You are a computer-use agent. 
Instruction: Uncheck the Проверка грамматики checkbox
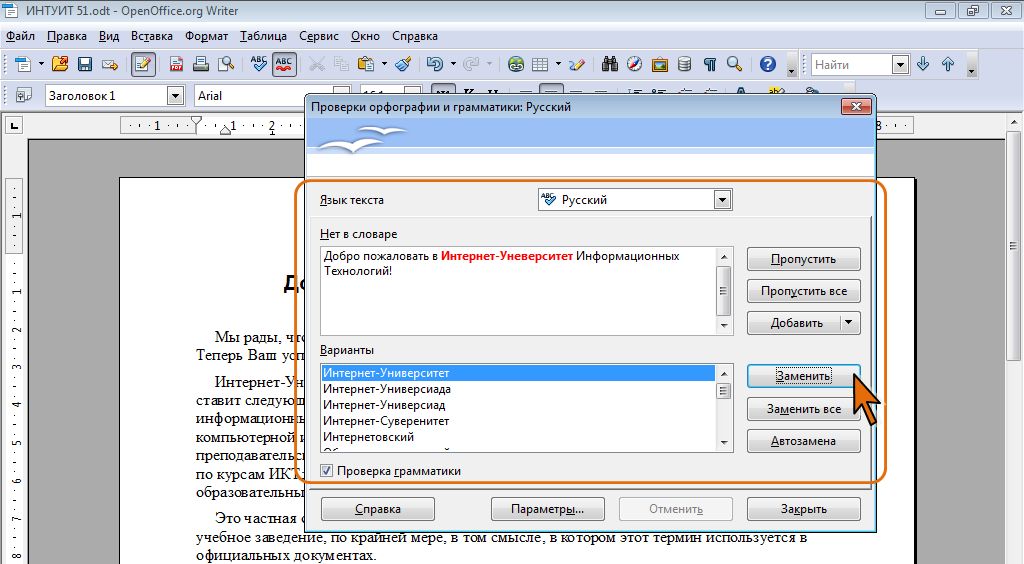click(327, 471)
